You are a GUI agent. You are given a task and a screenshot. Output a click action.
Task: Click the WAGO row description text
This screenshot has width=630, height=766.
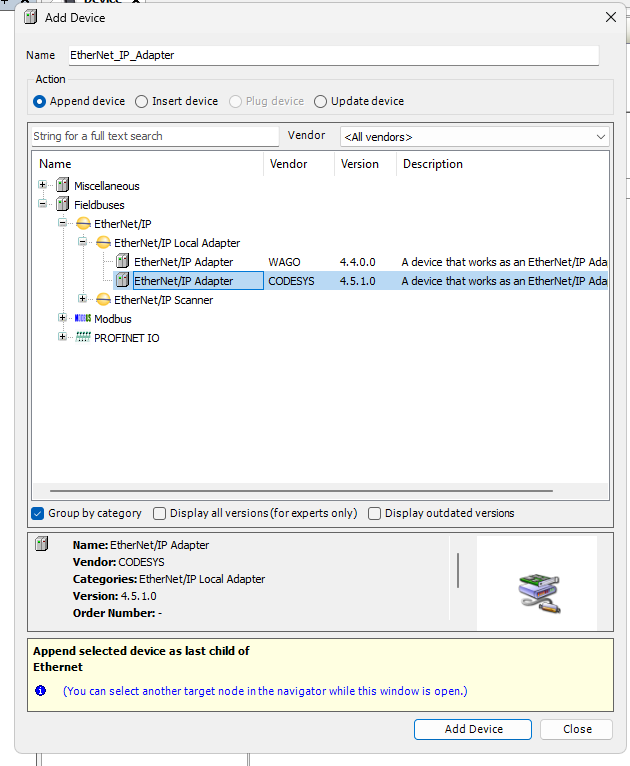coord(504,262)
